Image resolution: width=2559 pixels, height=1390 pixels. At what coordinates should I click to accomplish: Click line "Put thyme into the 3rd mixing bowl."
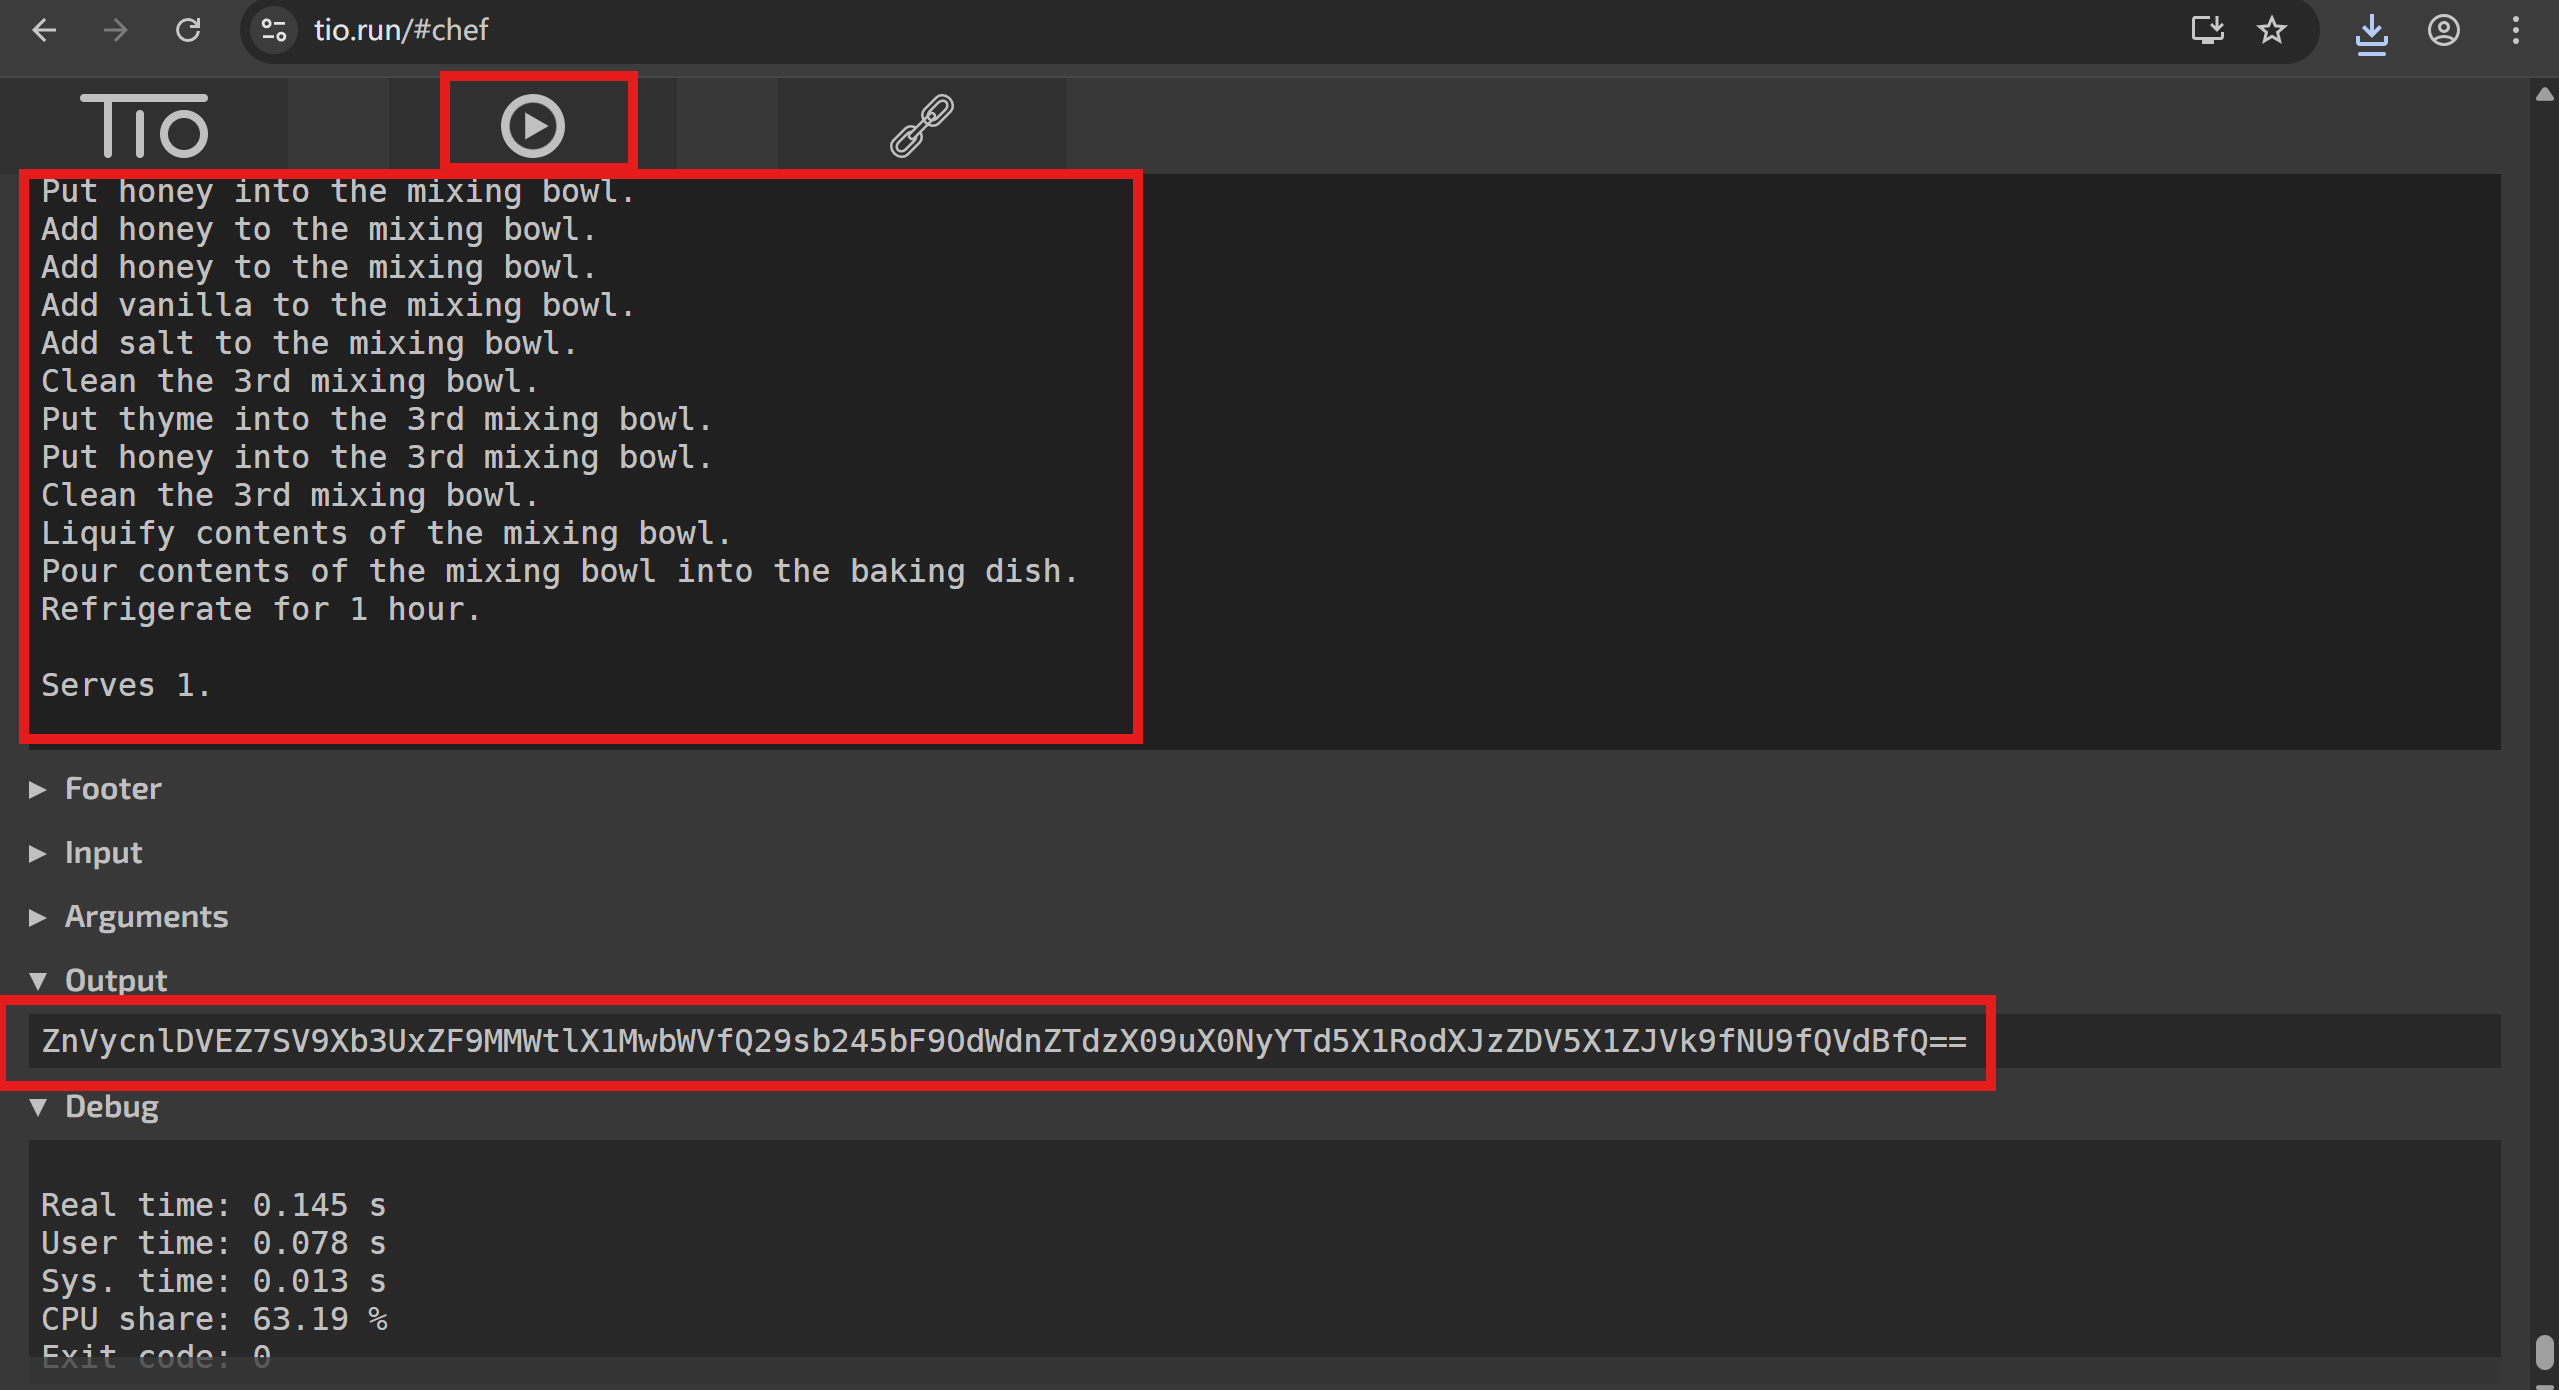376,419
